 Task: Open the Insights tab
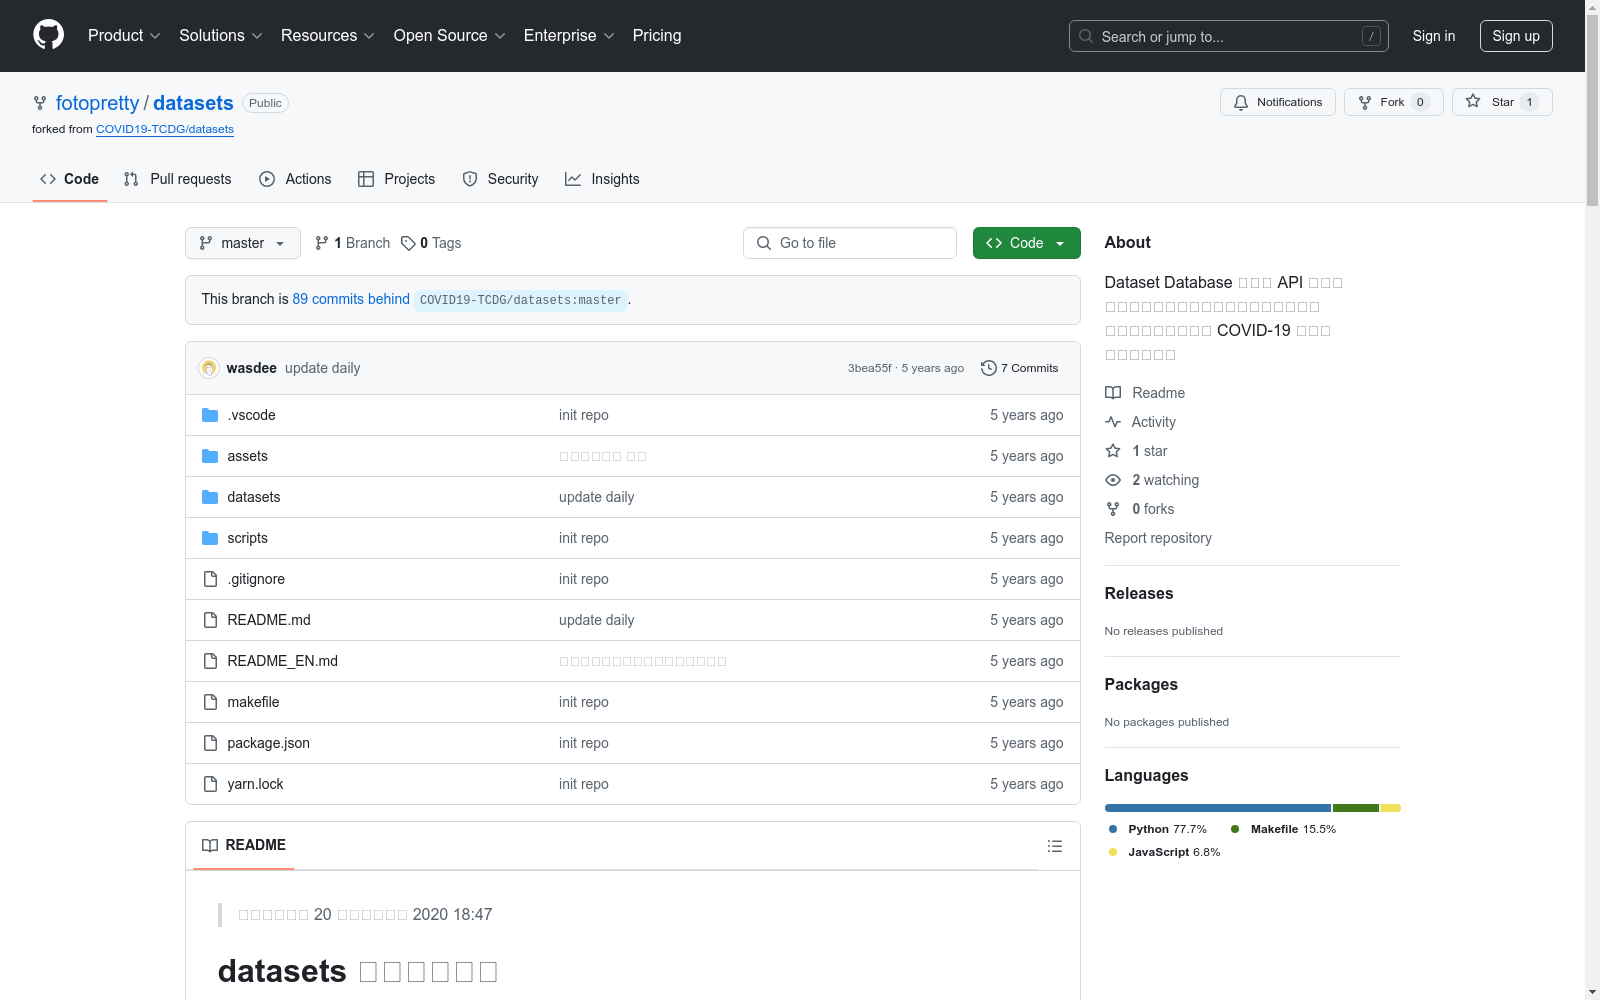point(602,179)
